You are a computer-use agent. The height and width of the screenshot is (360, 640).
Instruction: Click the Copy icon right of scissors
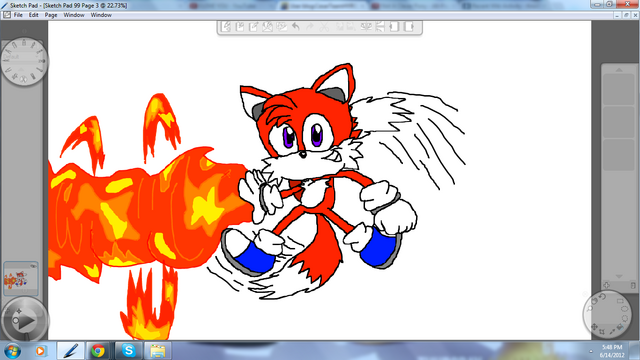(x=340, y=27)
